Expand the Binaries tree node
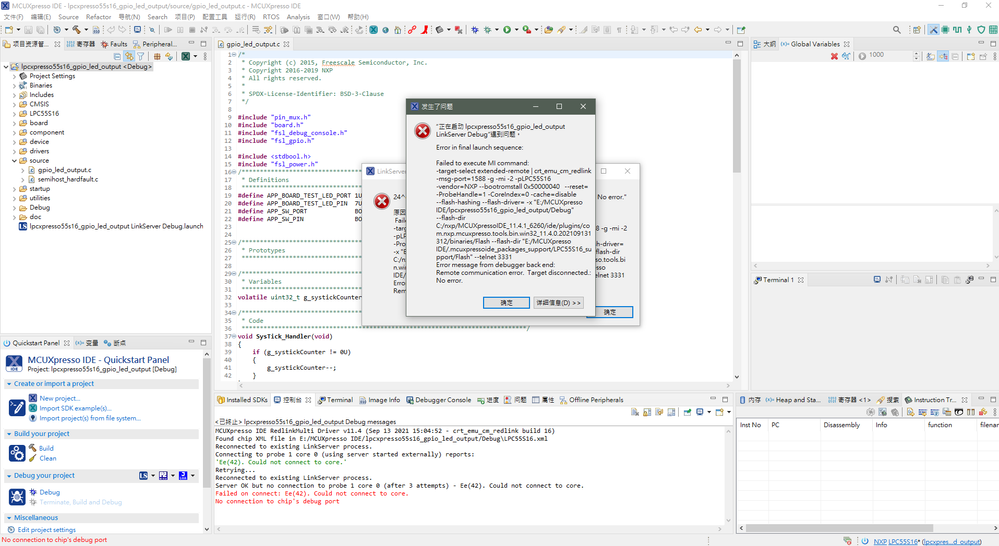The image size is (999, 546). [15, 85]
